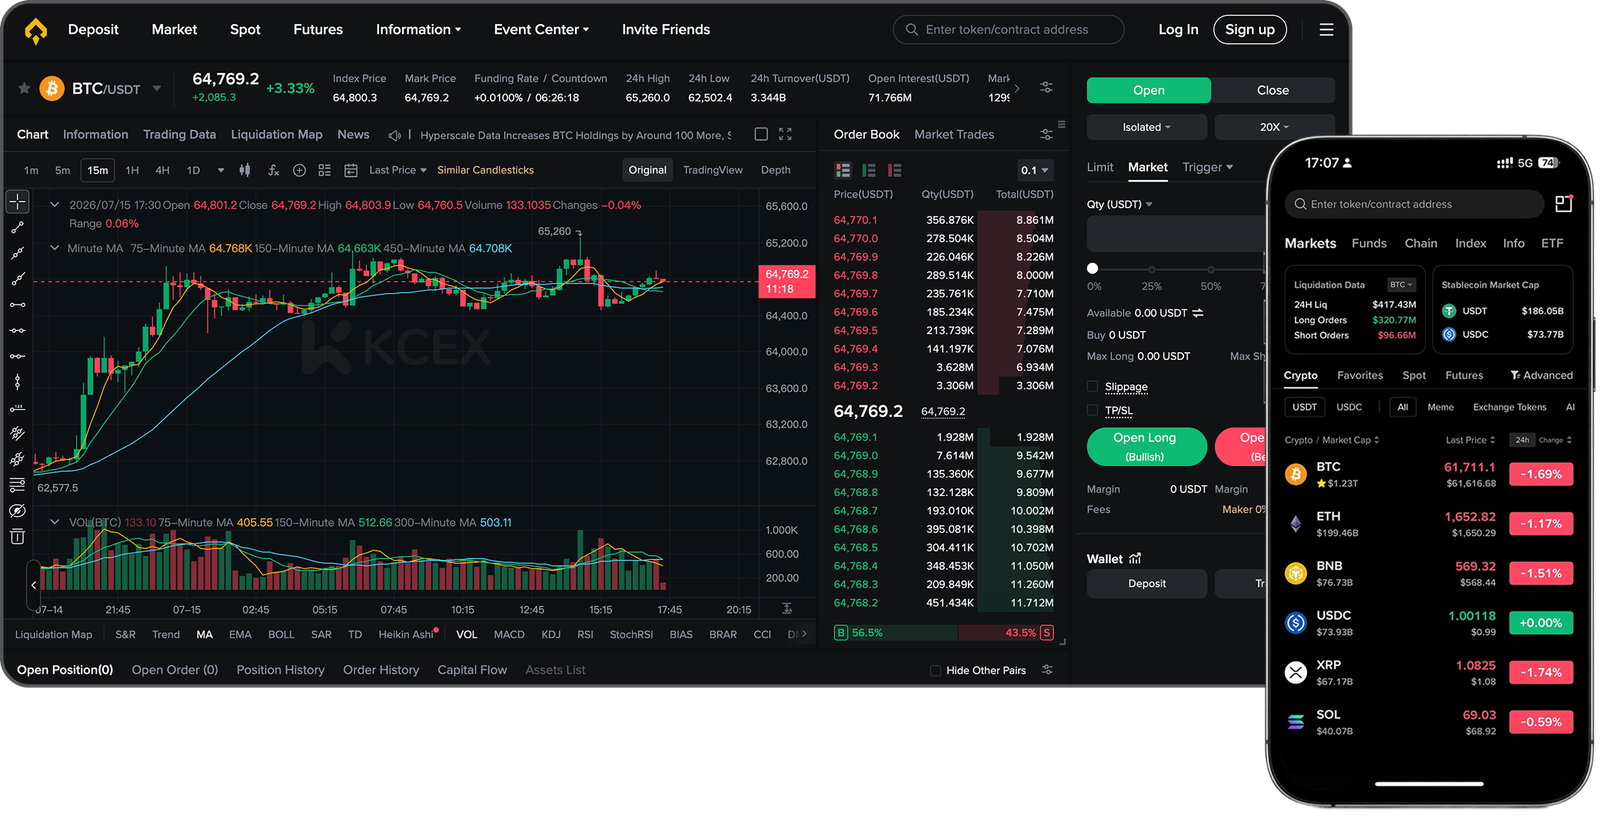Select the crosshair cursor drawing tool

(18, 202)
